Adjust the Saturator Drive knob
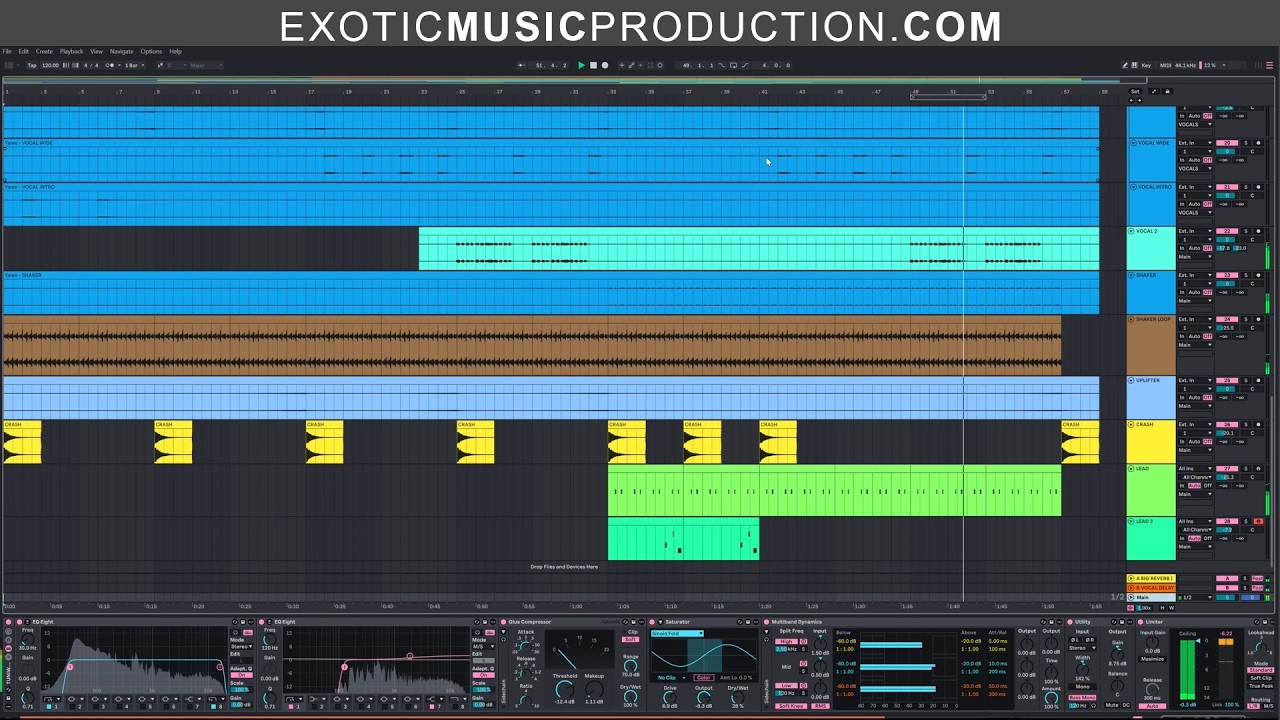Image resolution: width=1280 pixels, height=720 pixels. click(x=670, y=696)
